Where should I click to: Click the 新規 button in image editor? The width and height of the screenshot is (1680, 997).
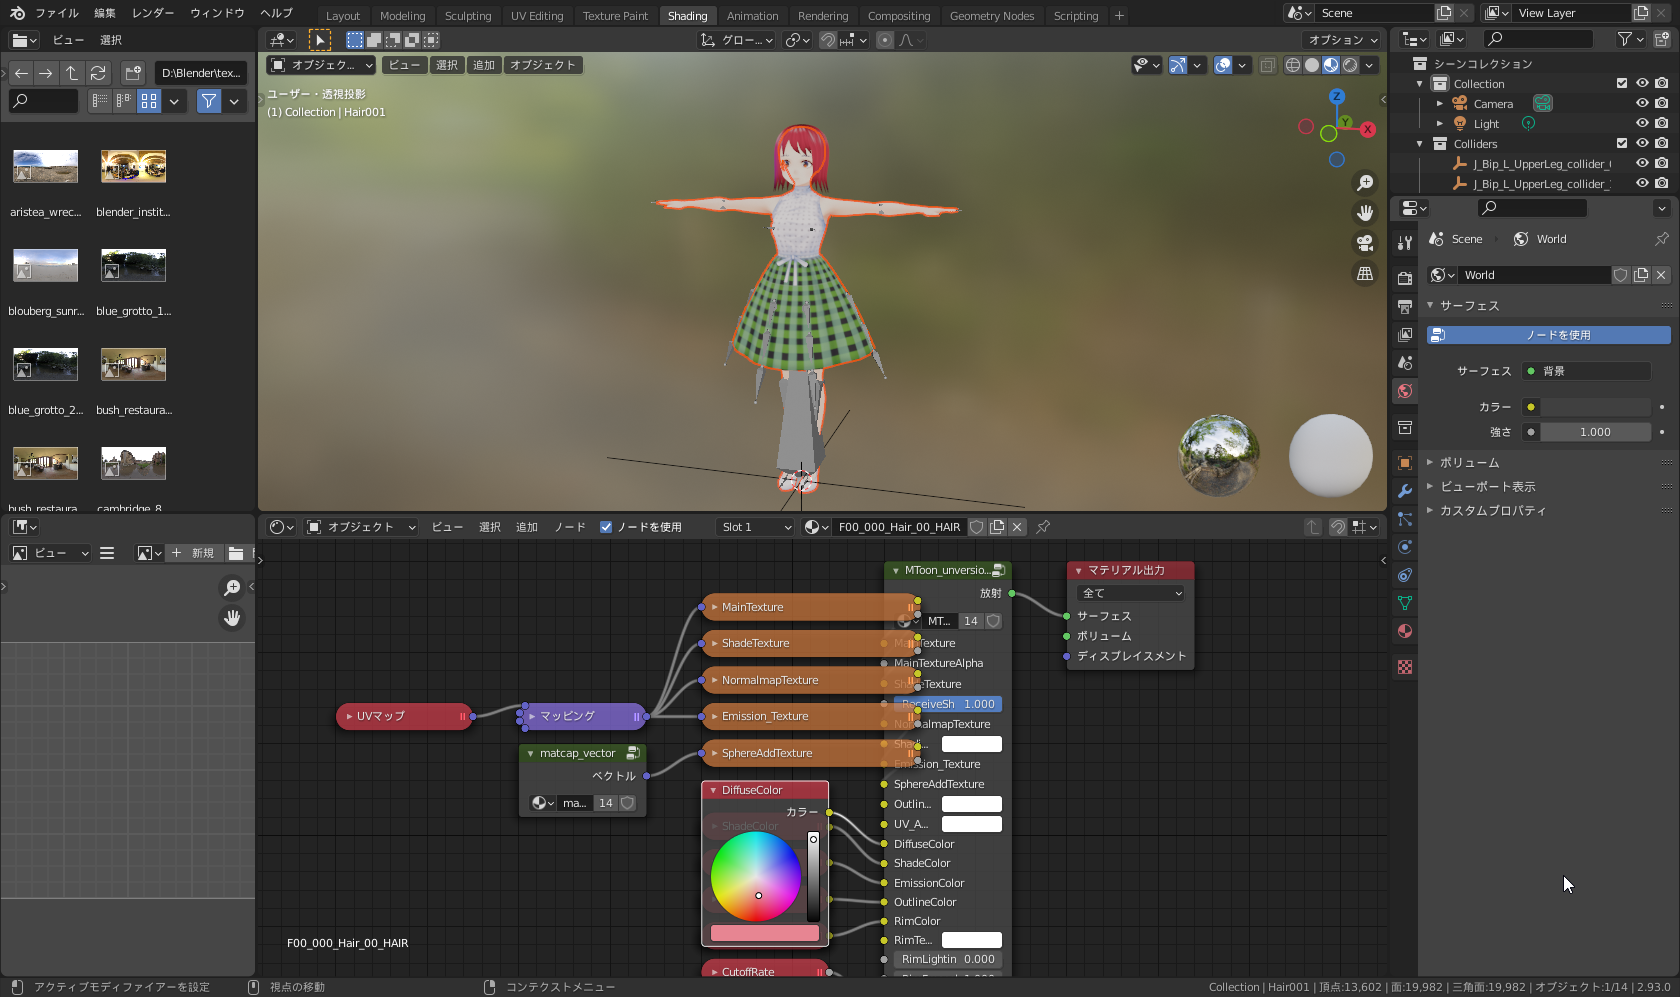194,553
